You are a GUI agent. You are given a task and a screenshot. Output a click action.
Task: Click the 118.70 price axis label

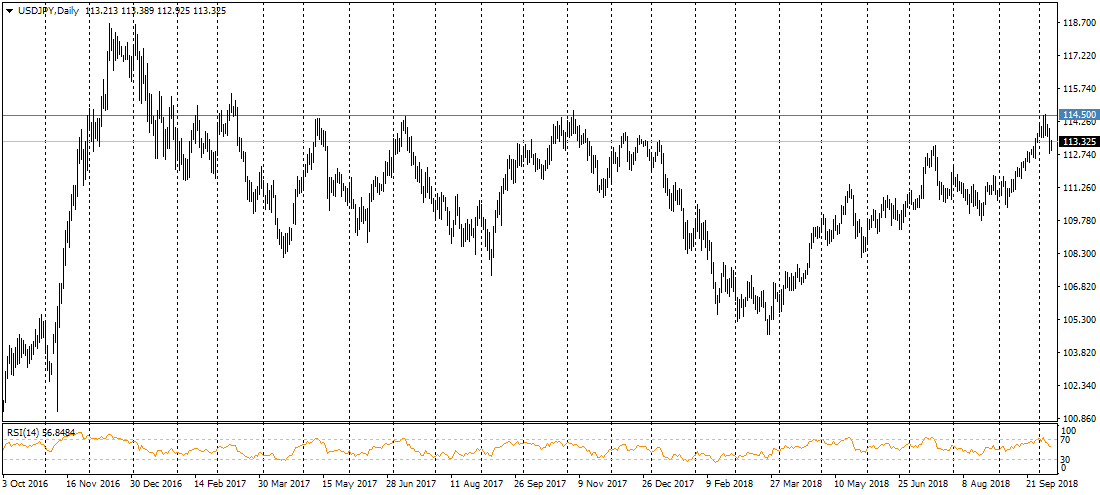1076,22
